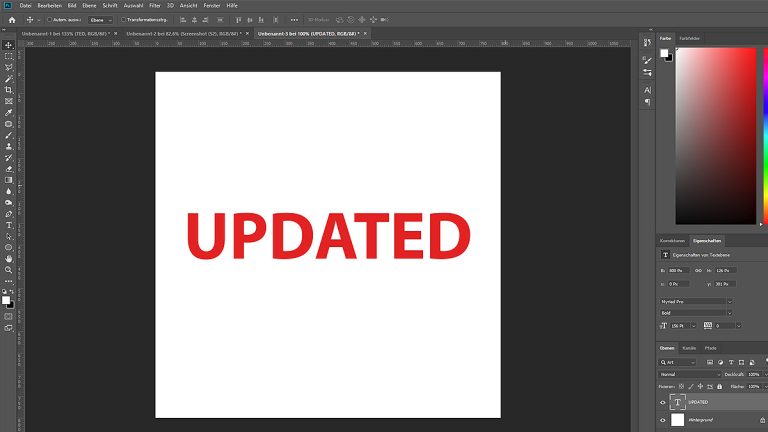Toggle lock transparent pixels icon
Screen dimensions: 768x432
coord(681,386)
